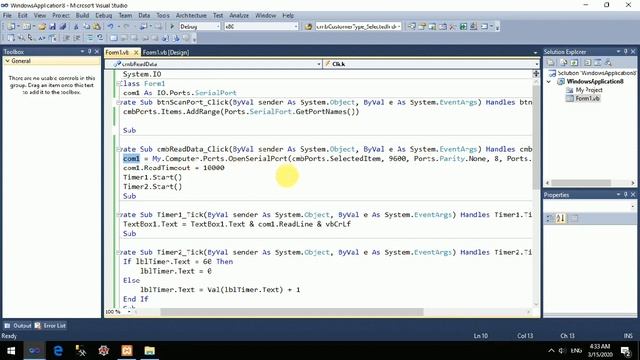The image size is (640, 360).
Task: Click the Toggle Bookmark icon
Action: [113, 38]
